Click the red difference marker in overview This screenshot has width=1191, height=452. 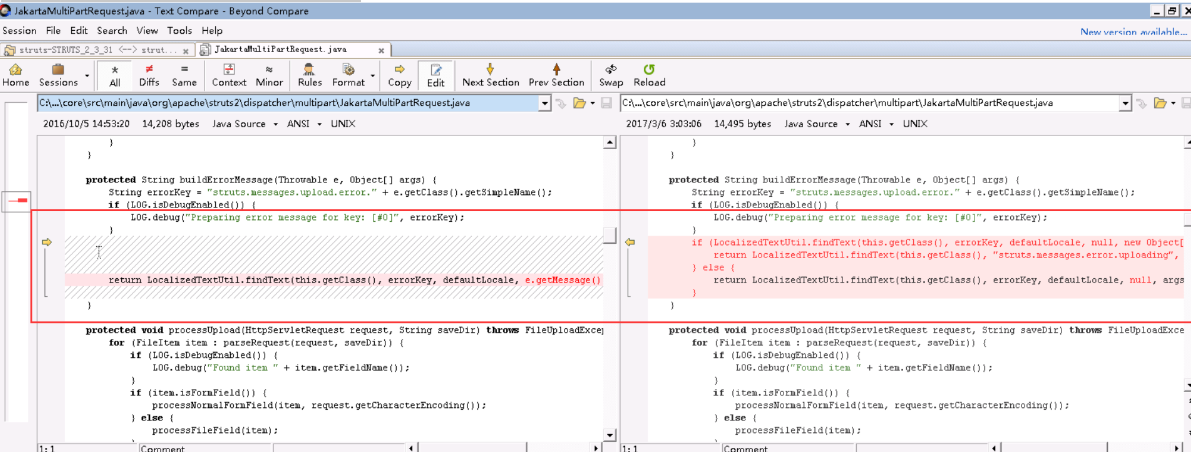pos(20,201)
